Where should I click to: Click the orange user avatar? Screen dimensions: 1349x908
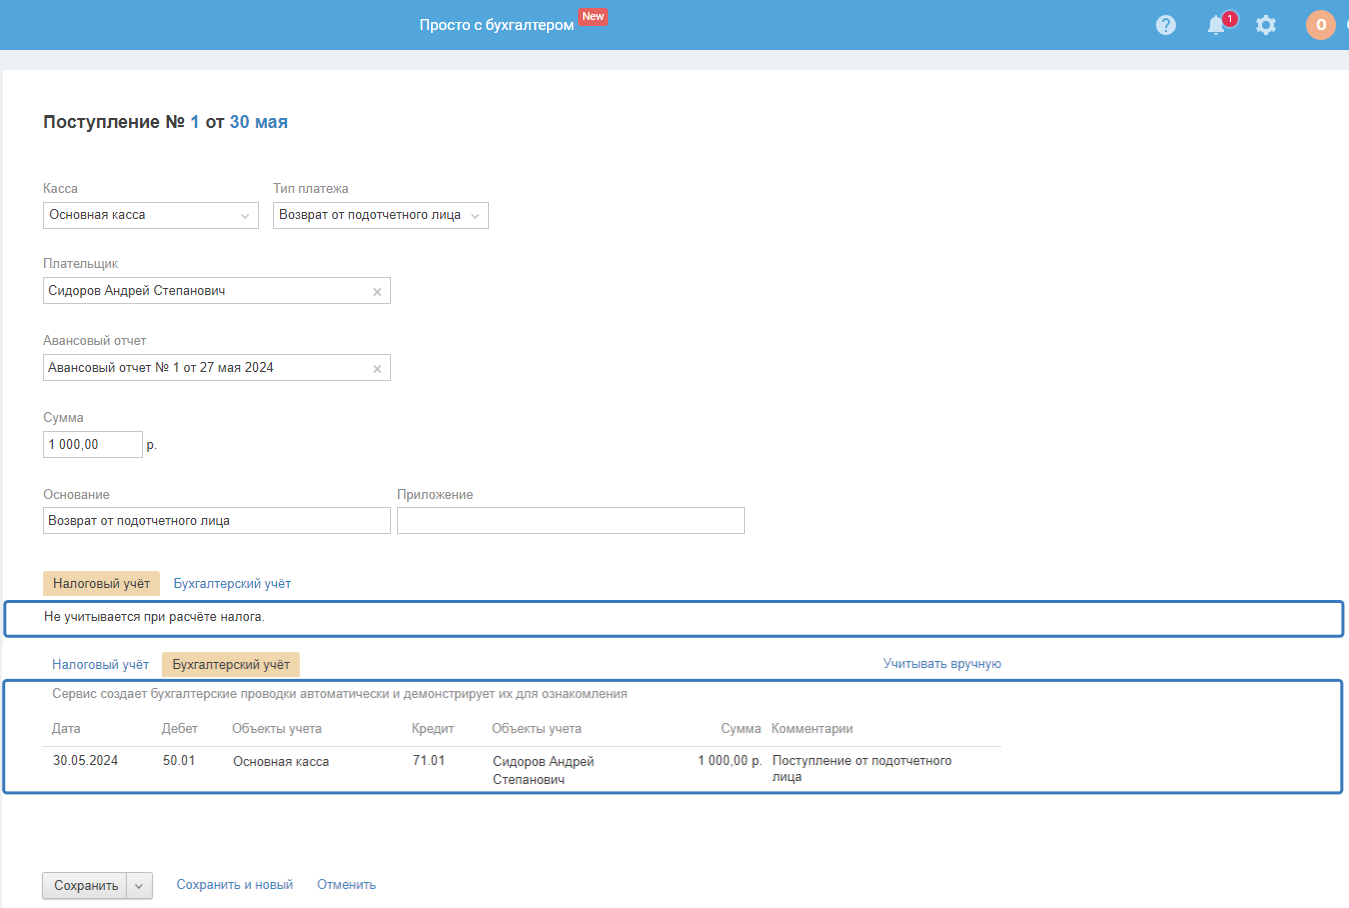click(x=1320, y=25)
